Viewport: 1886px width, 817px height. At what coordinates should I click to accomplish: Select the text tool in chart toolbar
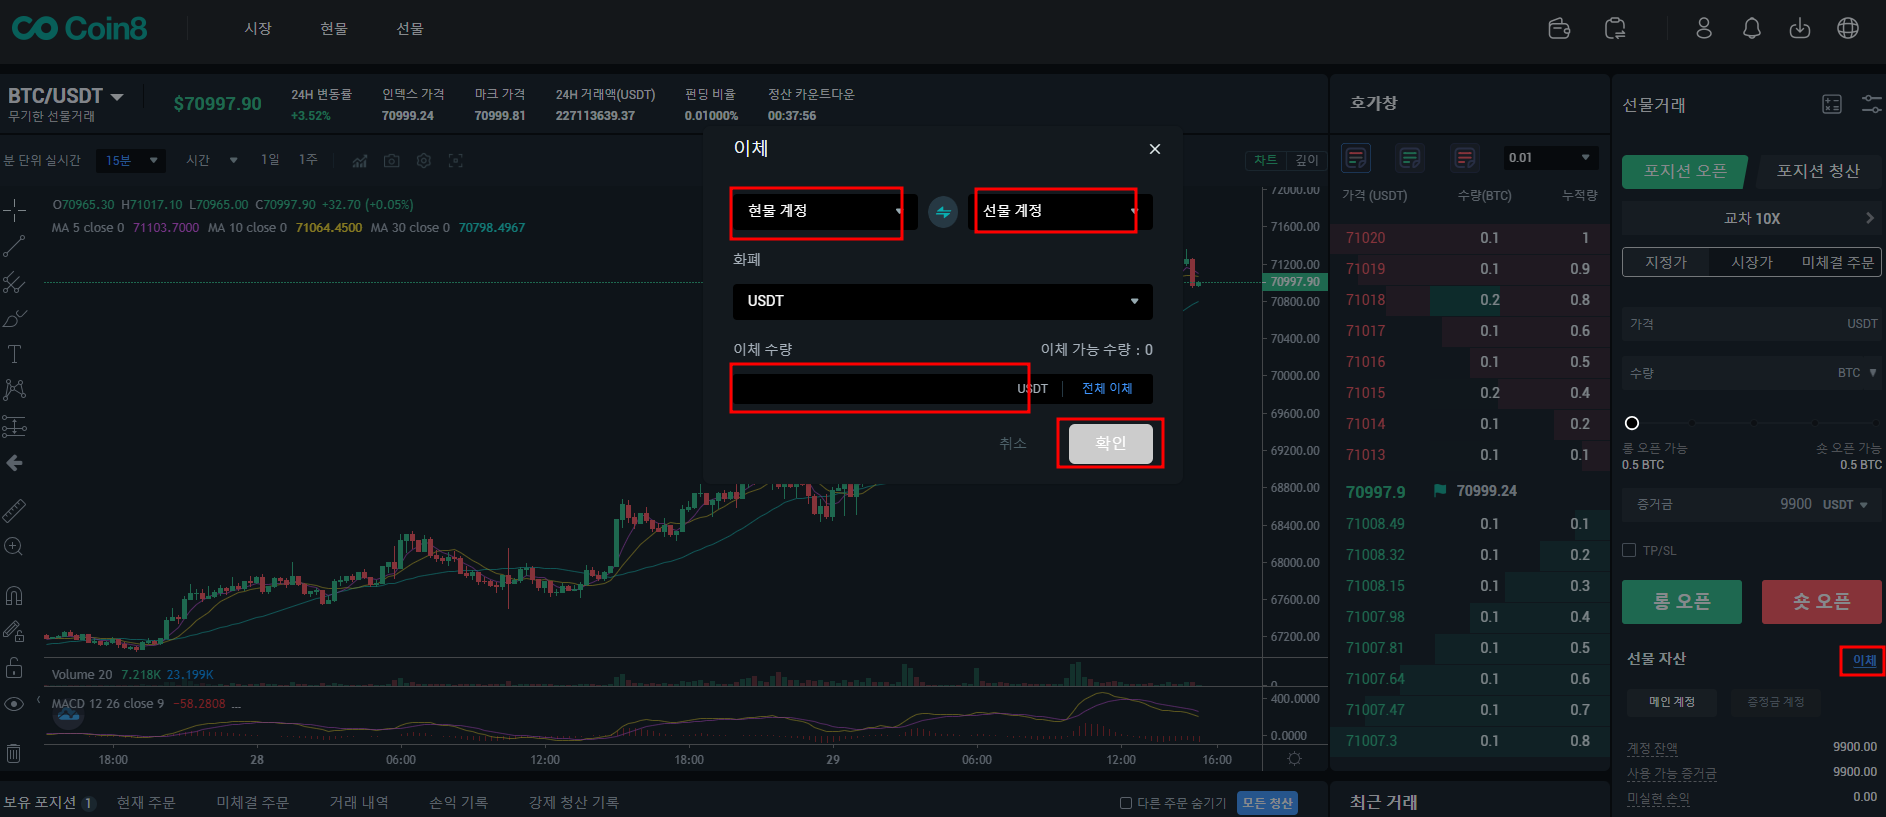(14, 354)
